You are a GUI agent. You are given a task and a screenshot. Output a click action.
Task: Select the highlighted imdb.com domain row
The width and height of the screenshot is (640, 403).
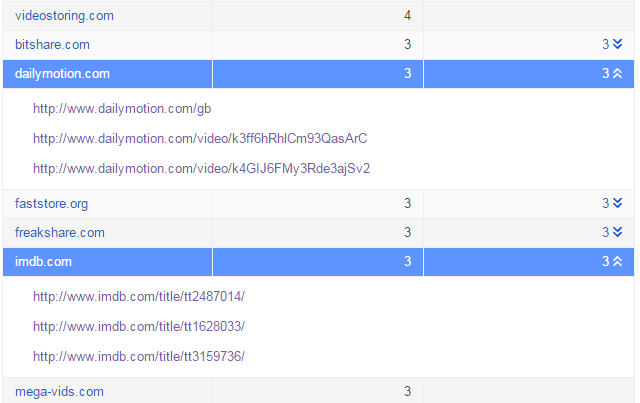tap(318, 262)
